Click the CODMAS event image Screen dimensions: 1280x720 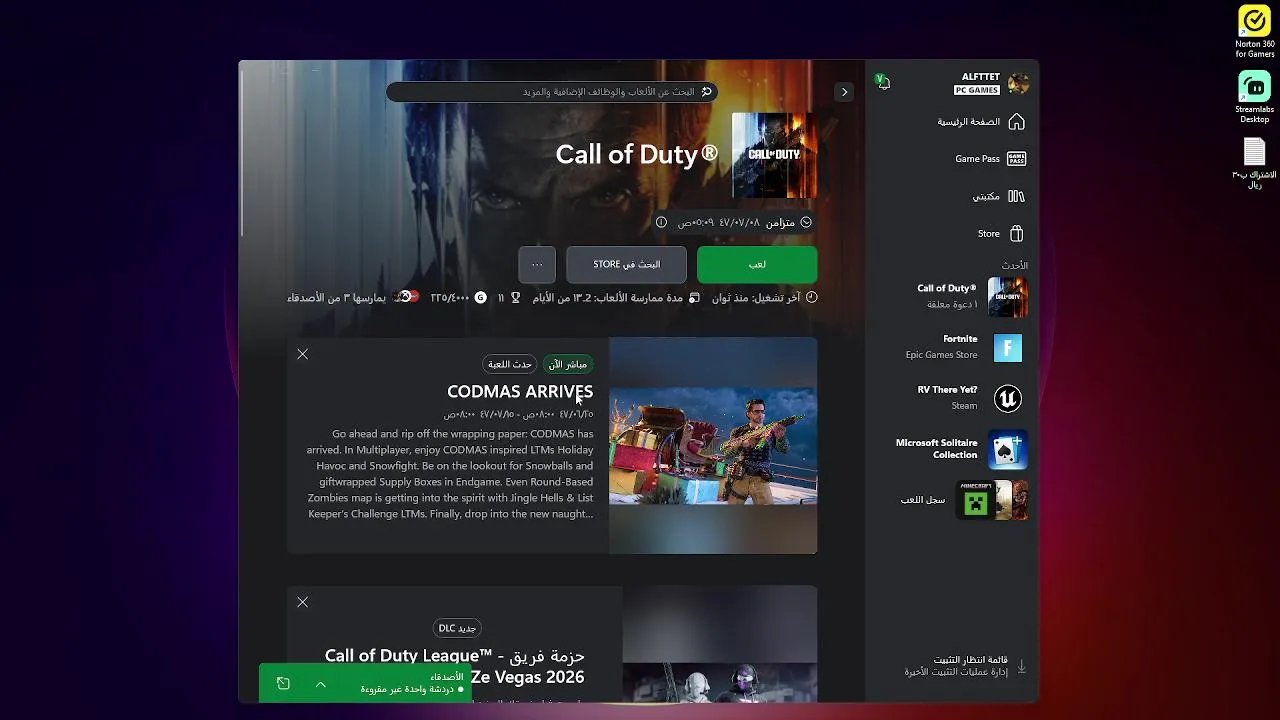pos(713,445)
